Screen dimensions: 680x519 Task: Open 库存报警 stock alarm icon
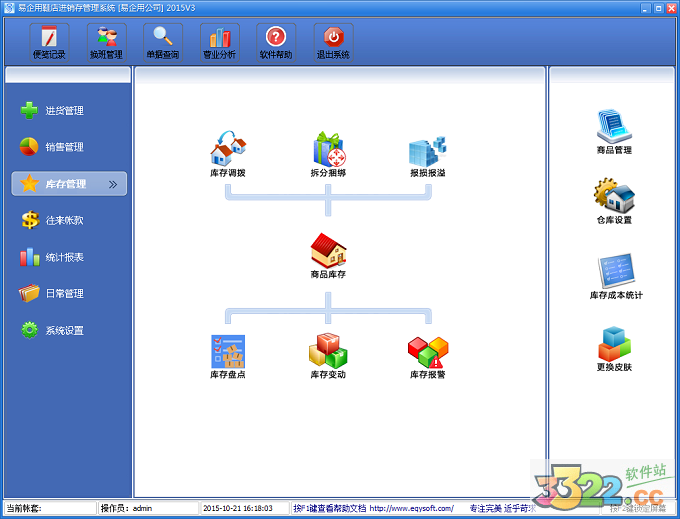point(428,357)
